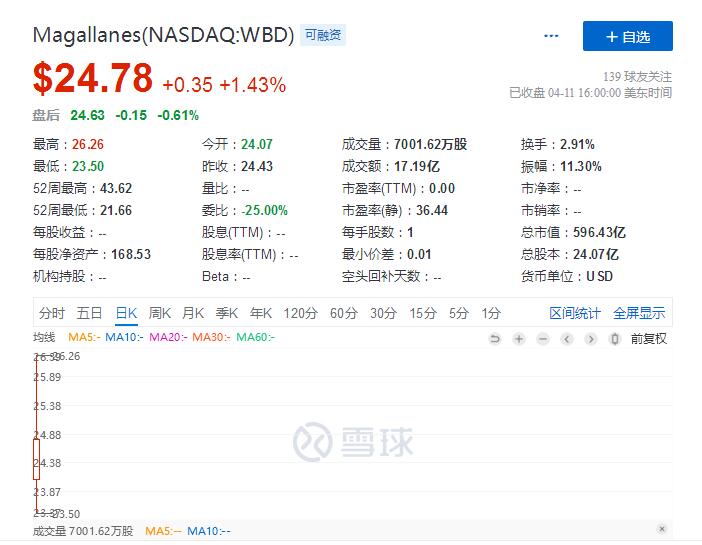The width and height of the screenshot is (702, 545).
Task: Click the 总股本 value 24.07亿
Action: (x=595, y=254)
